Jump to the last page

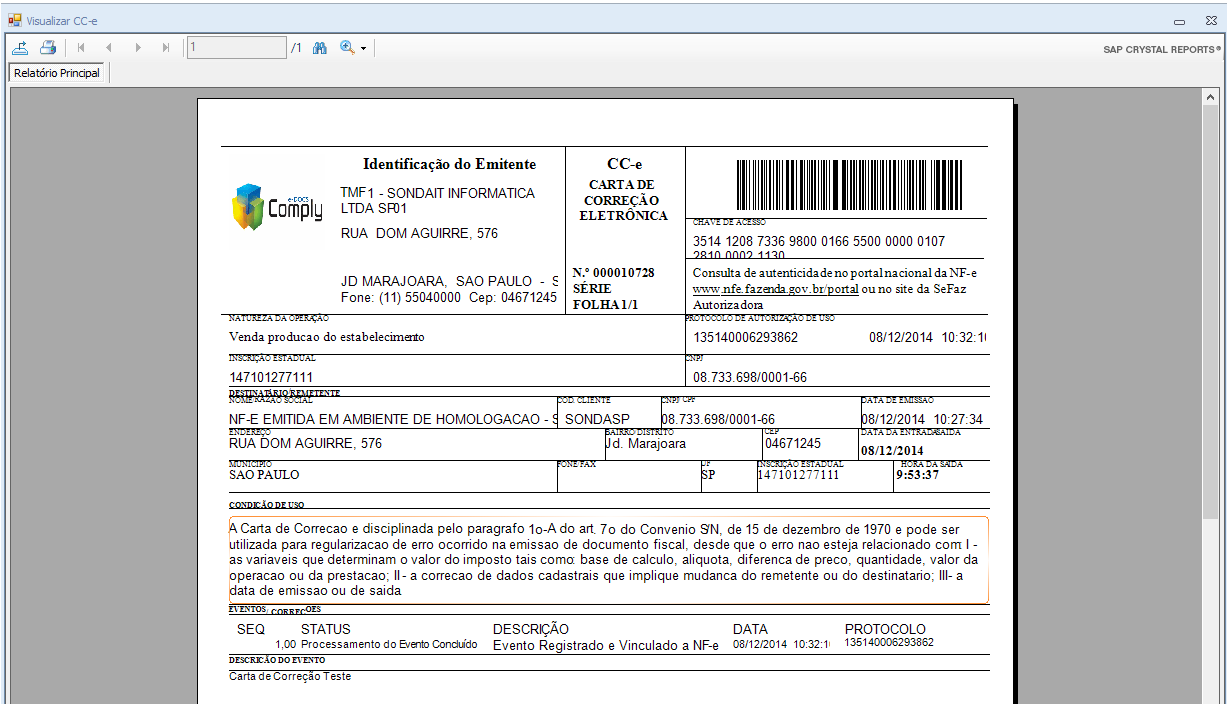pyautogui.click(x=166, y=48)
